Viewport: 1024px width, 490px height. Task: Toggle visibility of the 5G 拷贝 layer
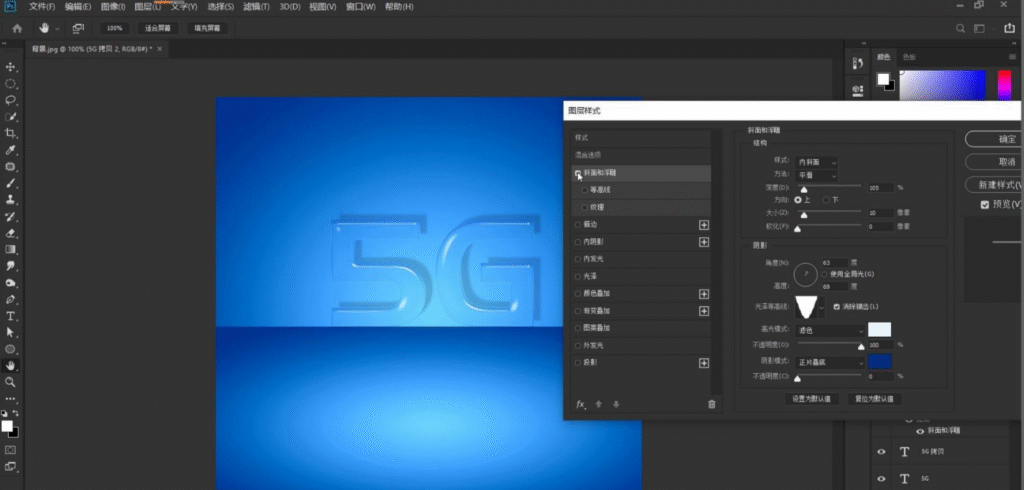[881, 451]
